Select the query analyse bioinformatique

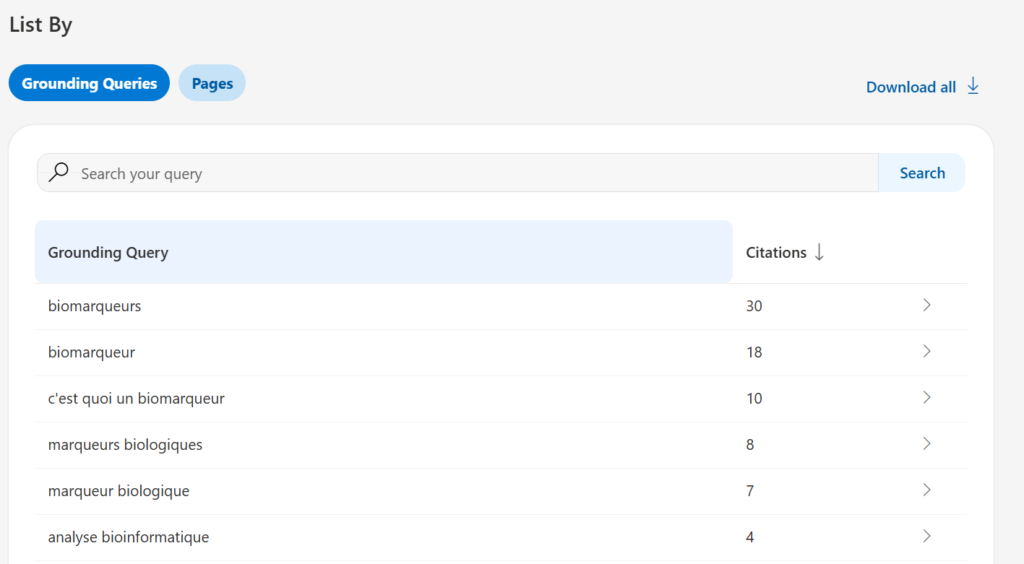[x=128, y=537]
